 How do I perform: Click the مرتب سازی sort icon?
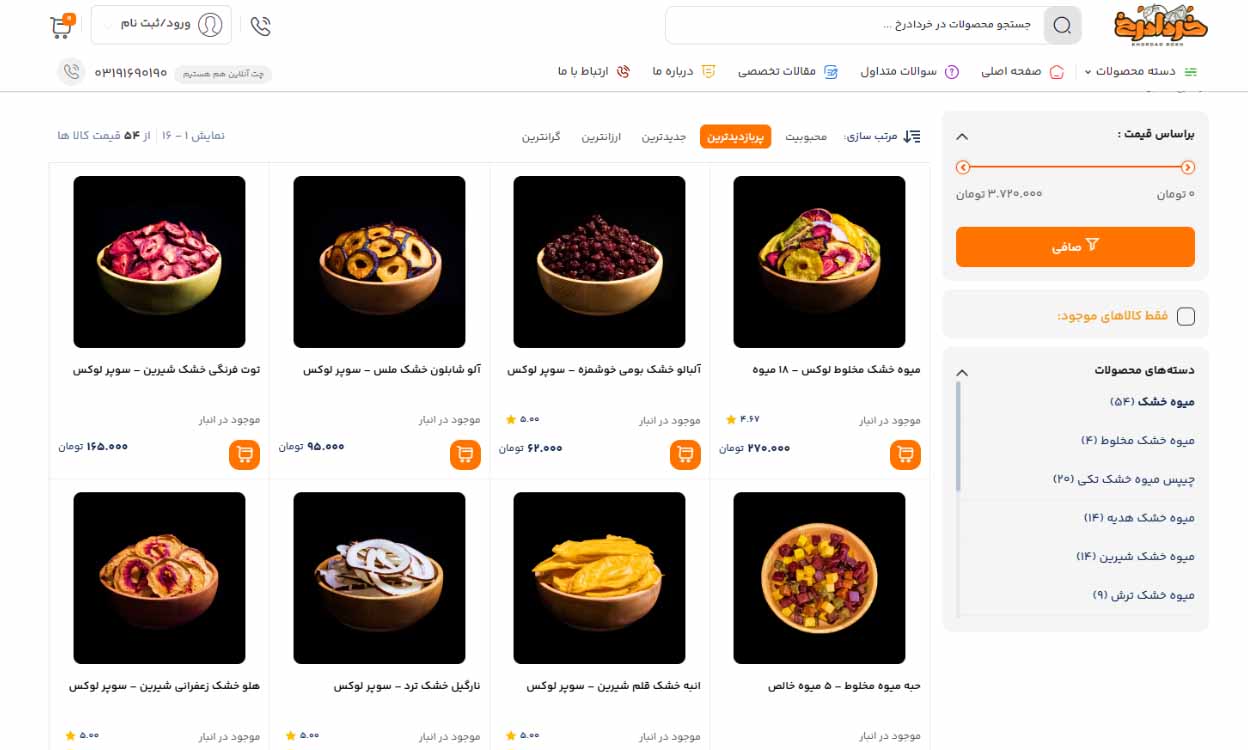pyautogui.click(x=911, y=136)
